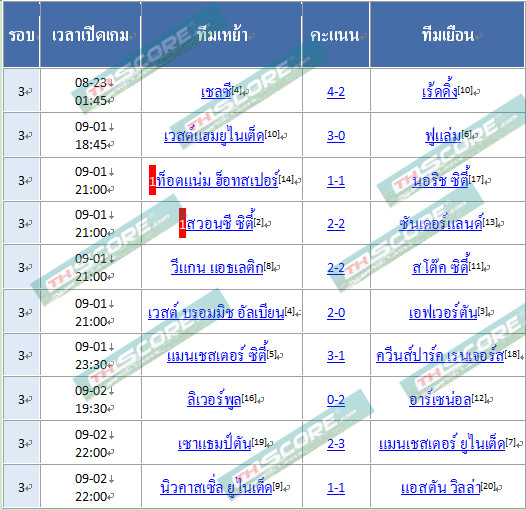Open the เวสต์แฮมยูไนเต็ด team link
Viewport: 526px width, 510px height.
pos(214,135)
